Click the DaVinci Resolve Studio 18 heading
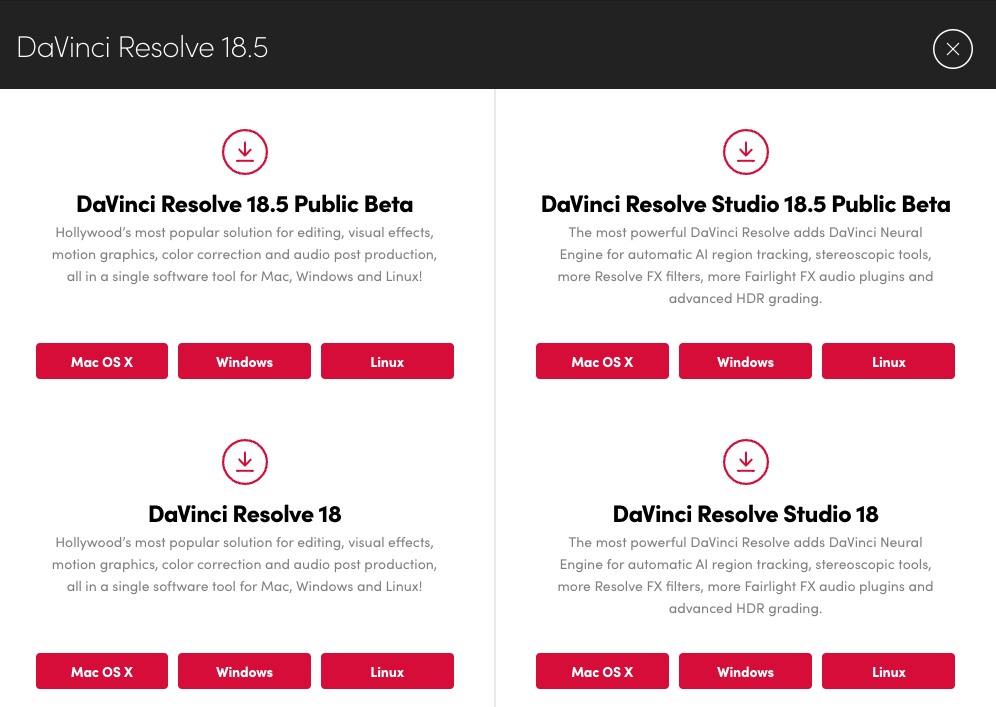This screenshot has width=996, height=707. (745, 514)
